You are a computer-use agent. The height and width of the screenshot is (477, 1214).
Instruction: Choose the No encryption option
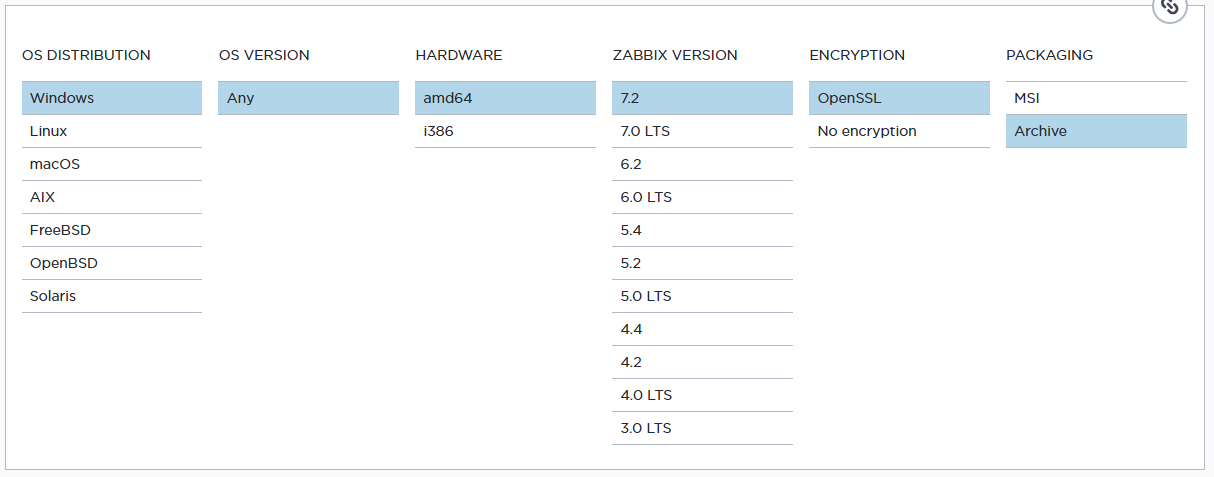pos(898,131)
